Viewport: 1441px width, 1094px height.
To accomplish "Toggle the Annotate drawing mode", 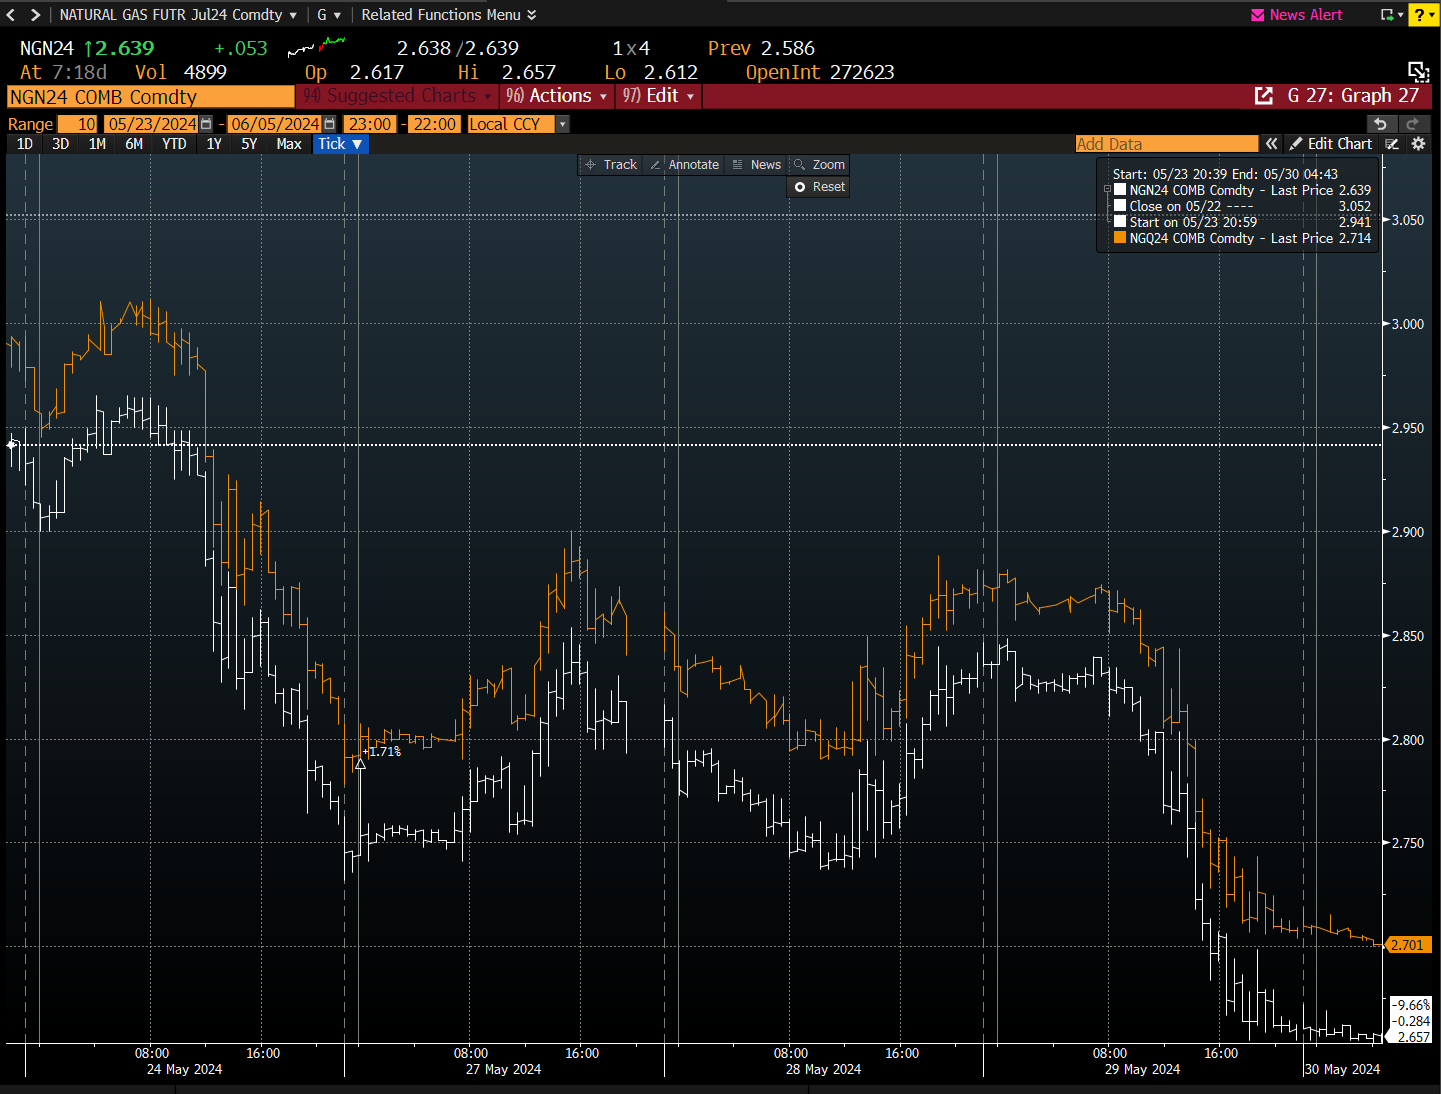I will point(684,165).
